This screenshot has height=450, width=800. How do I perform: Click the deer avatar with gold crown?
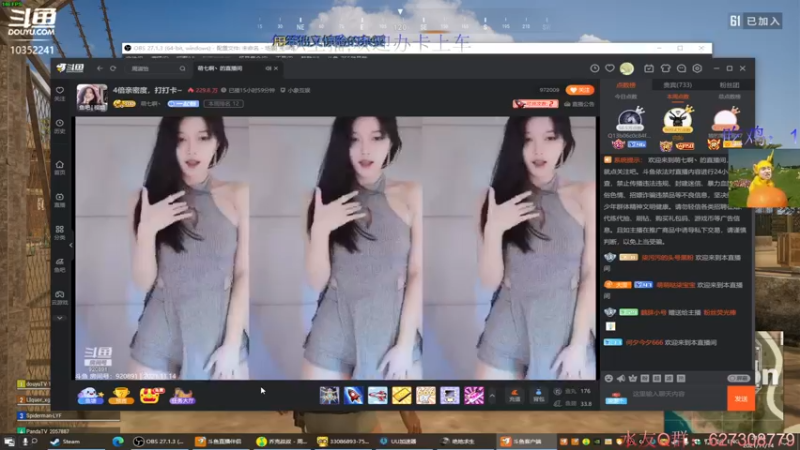(x=678, y=119)
